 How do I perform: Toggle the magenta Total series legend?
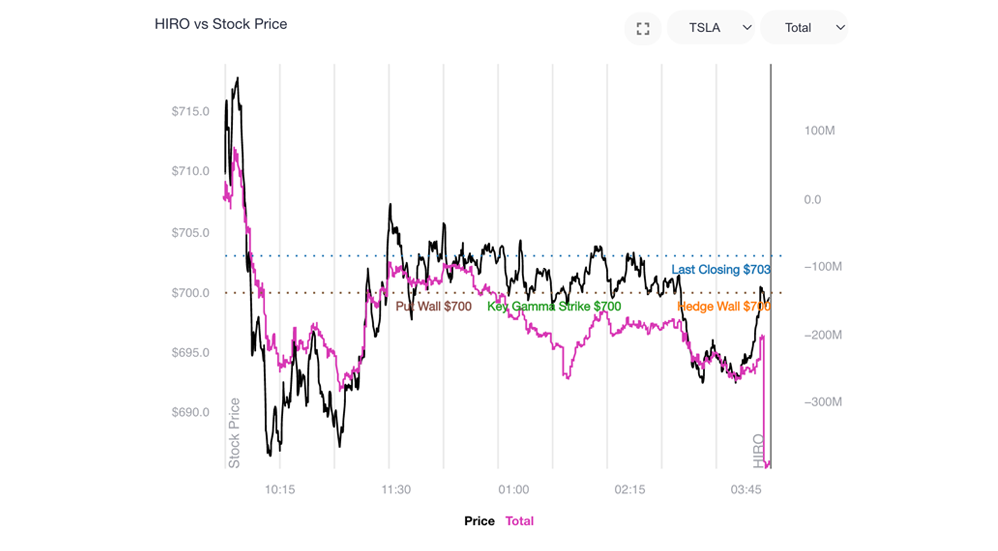(520, 521)
